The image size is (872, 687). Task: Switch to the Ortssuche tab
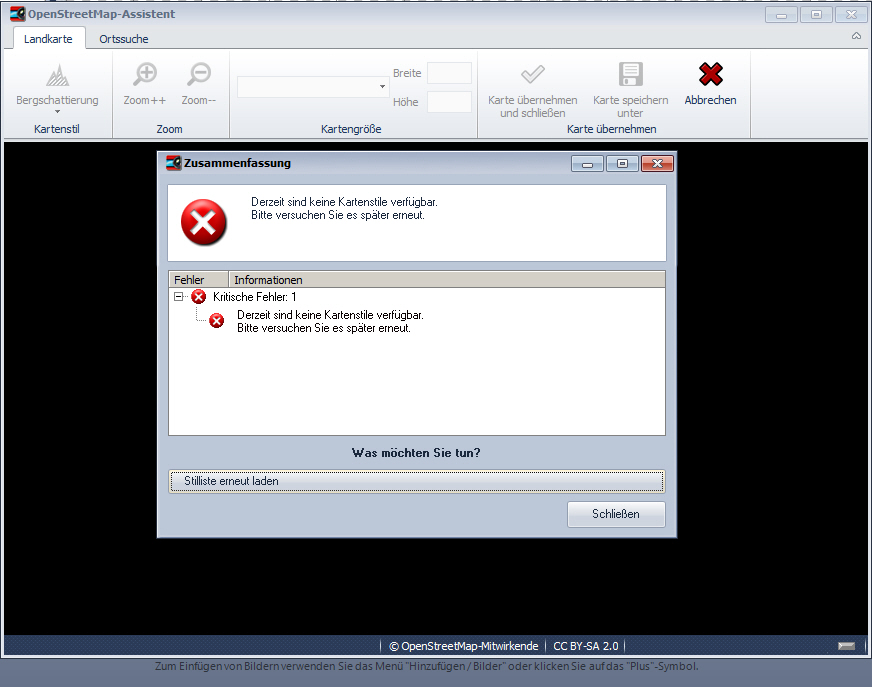pyautogui.click(x=124, y=39)
